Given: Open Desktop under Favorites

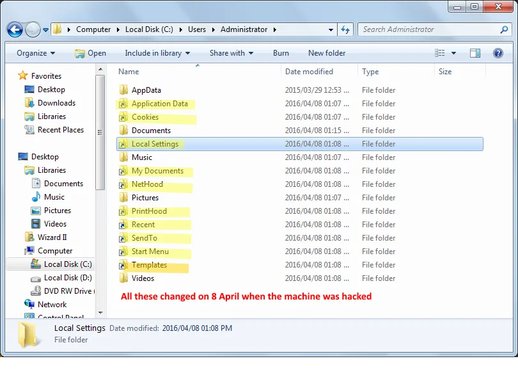Looking at the screenshot, I should pyautogui.click(x=45, y=89).
